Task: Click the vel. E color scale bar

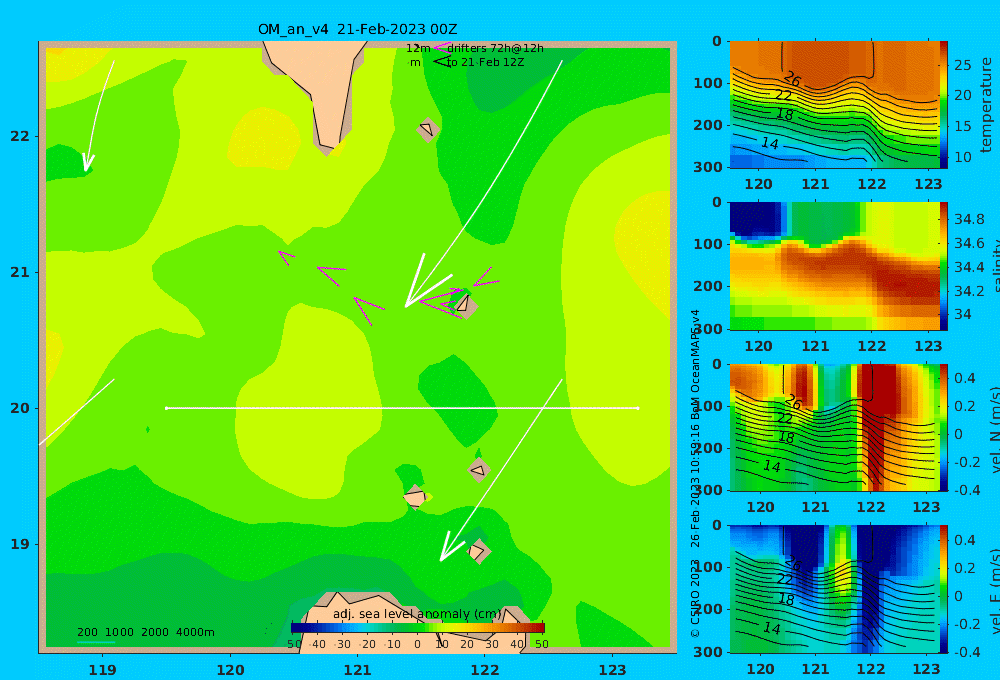Action: click(944, 589)
